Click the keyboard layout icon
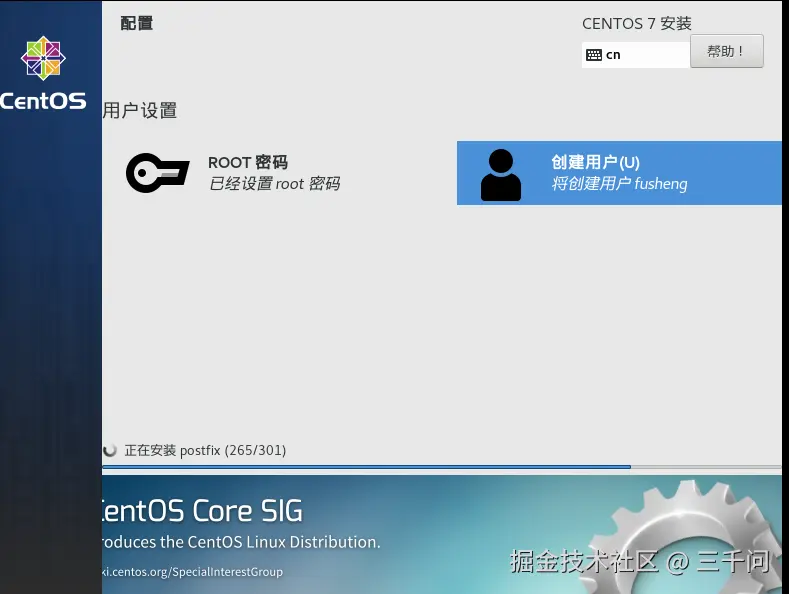Screen dimensions: 789x594 click(x=594, y=55)
